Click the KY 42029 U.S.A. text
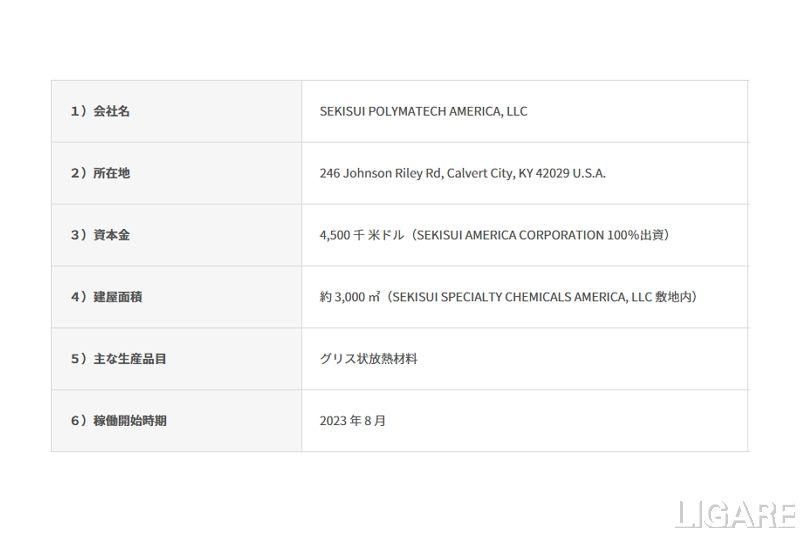This screenshot has width=800, height=533. (561, 173)
